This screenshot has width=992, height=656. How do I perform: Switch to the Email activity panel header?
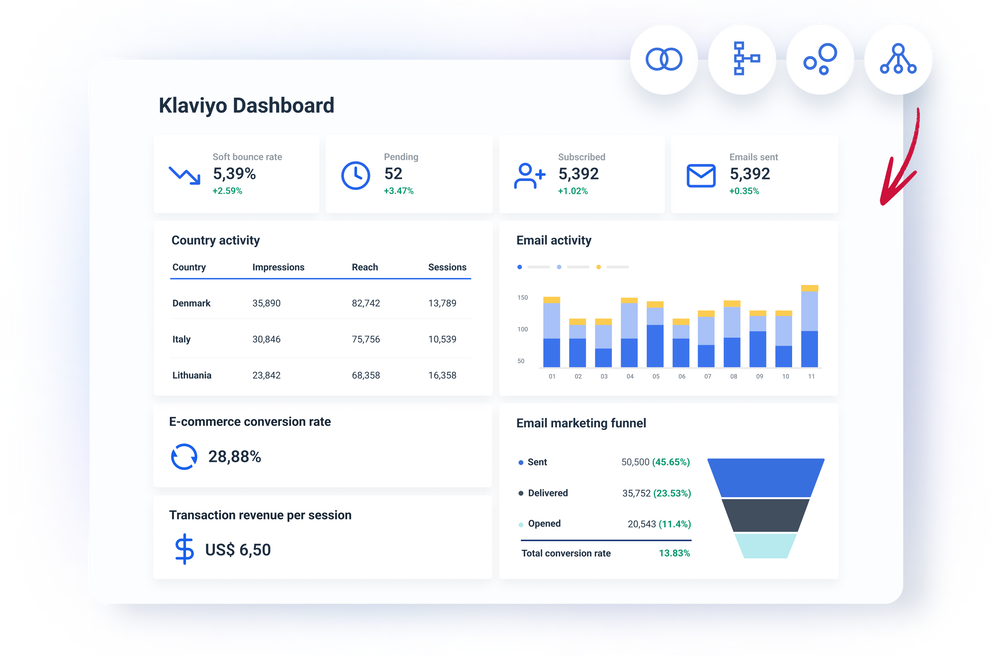tap(555, 240)
